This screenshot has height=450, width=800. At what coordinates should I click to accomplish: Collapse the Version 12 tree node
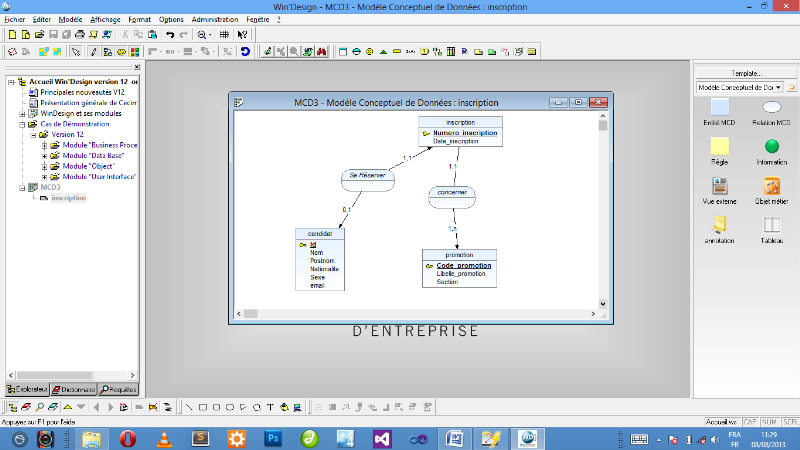pos(32,135)
